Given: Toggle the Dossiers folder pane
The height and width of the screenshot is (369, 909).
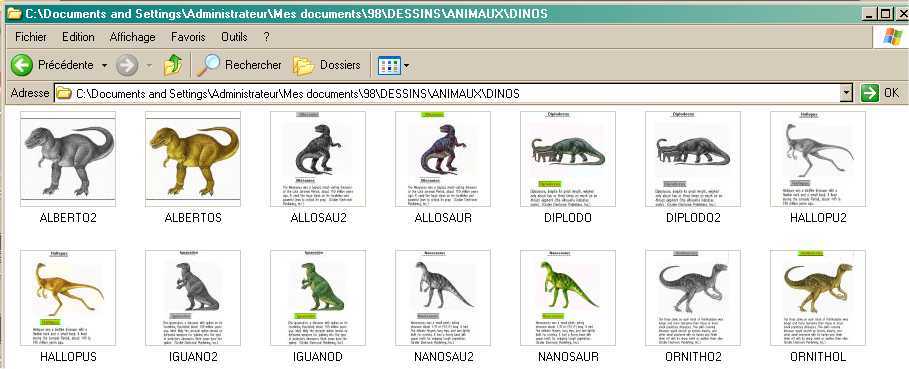Looking at the screenshot, I should click(x=327, y=65).
